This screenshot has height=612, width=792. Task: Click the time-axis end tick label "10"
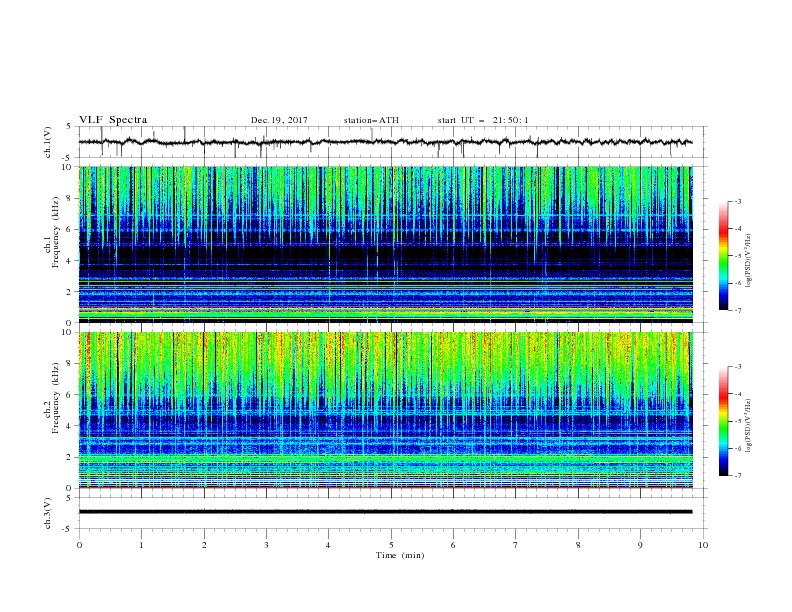(703, 545)
